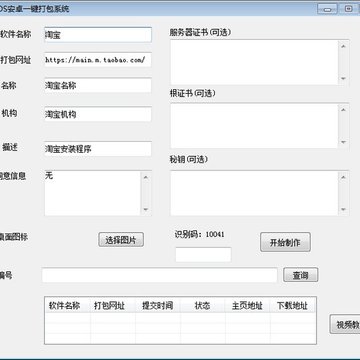Click the 选择图片 button
The image size is (360, 360).
point(121,240)
